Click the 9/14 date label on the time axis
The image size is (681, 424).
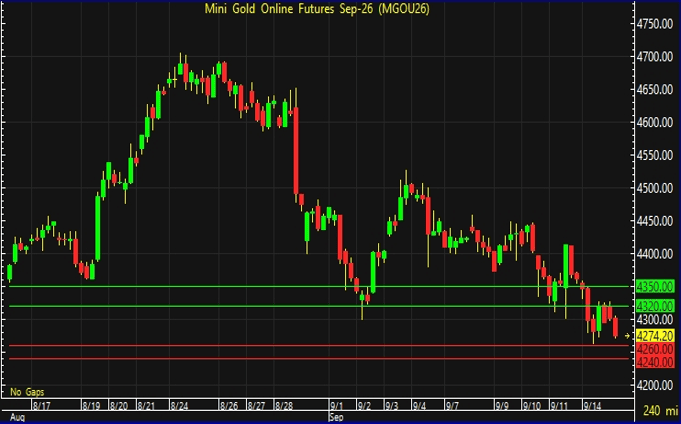pos(592,406)
